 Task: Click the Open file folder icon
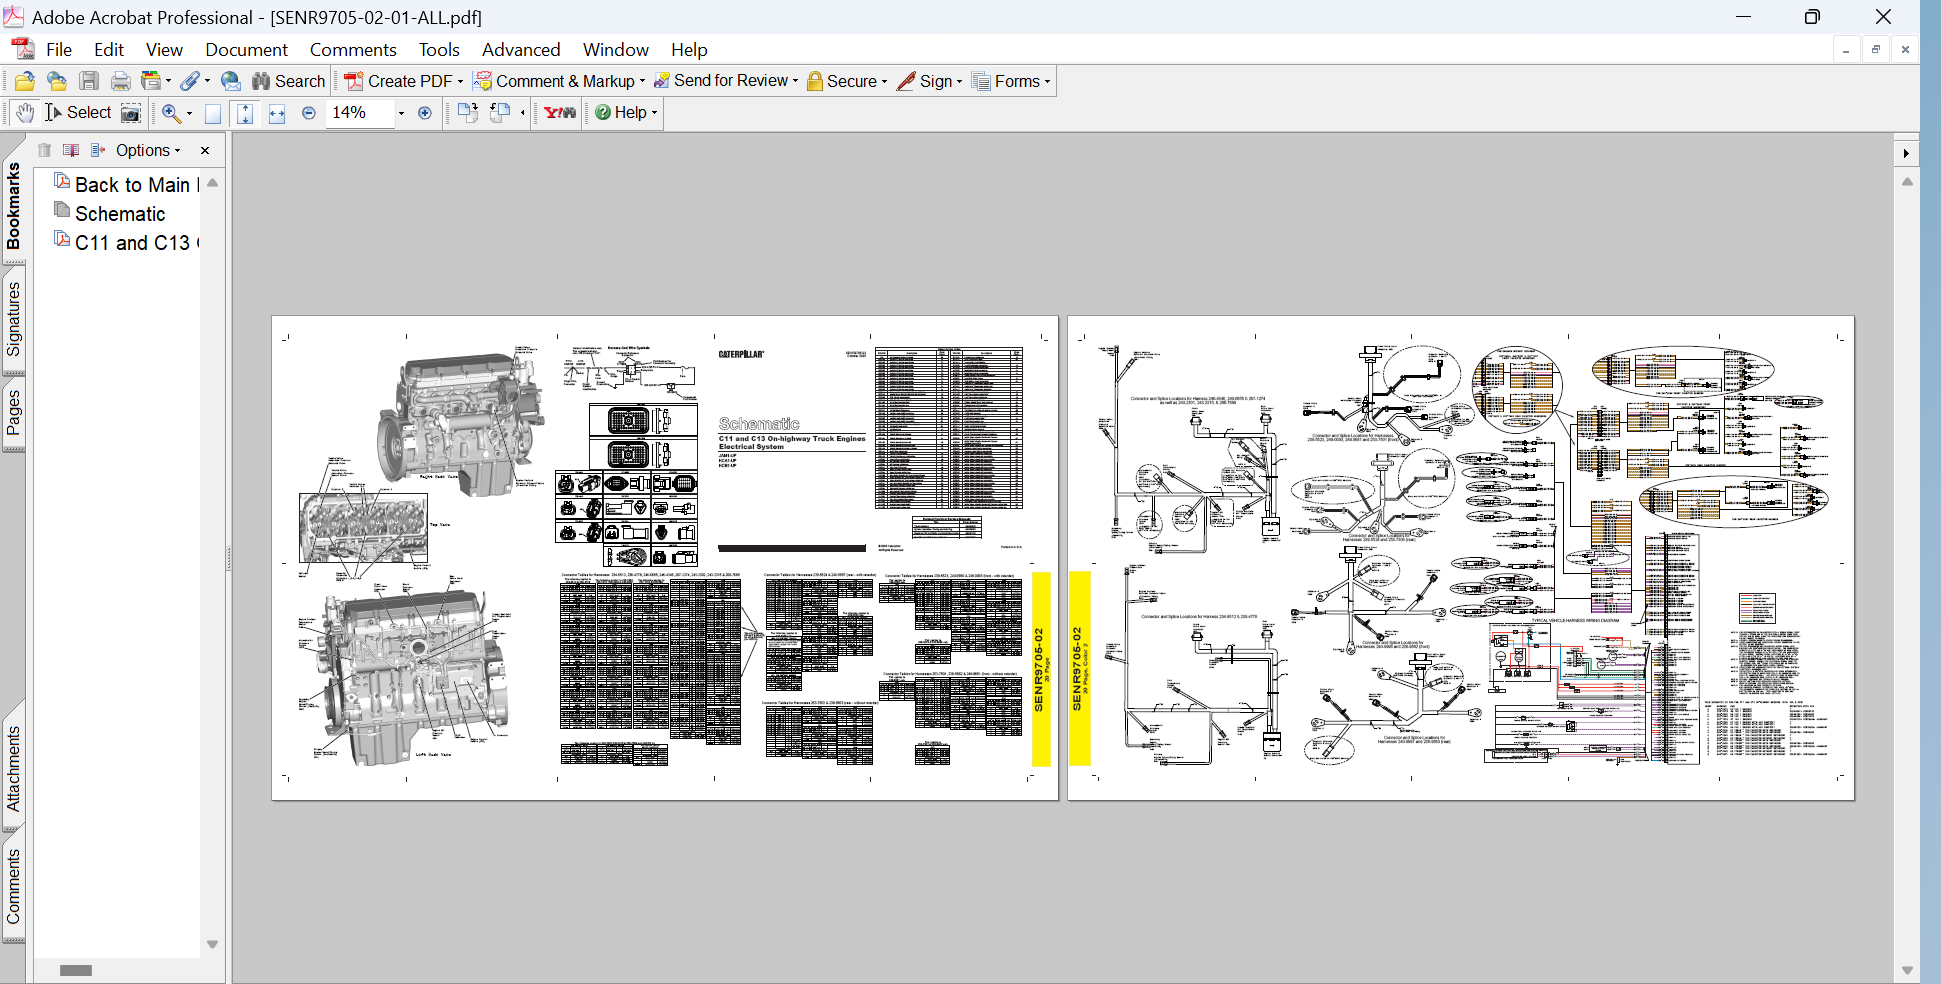(x=25, y=81)
